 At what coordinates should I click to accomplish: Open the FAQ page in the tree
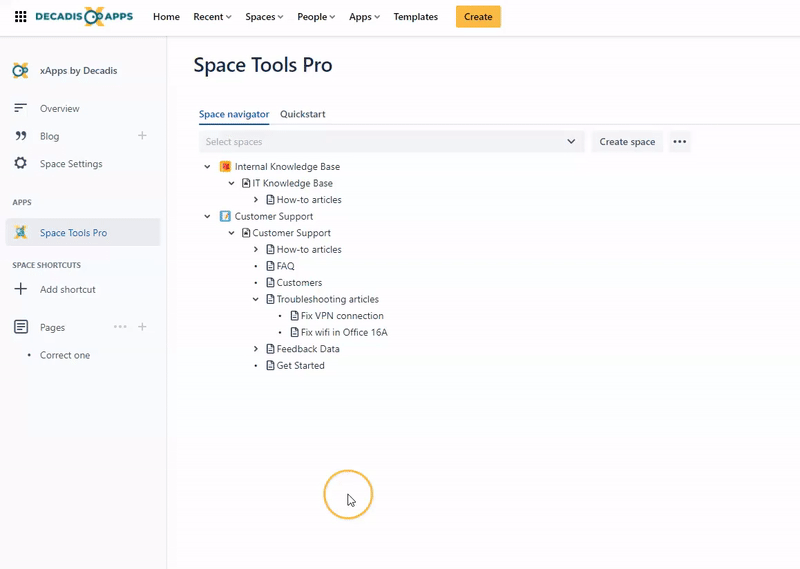click(x=285, y=266)
